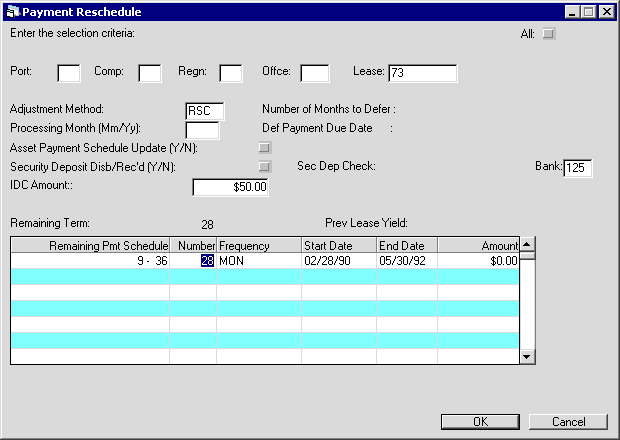Select the highlighted Number cell 28
Image resolution: width=620 pixels, height=440 pixels.
[193, 261]
